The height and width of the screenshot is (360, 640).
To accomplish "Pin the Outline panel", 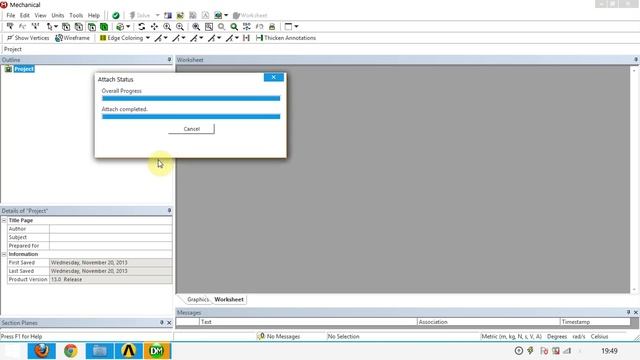I will (x=169, y=60).
